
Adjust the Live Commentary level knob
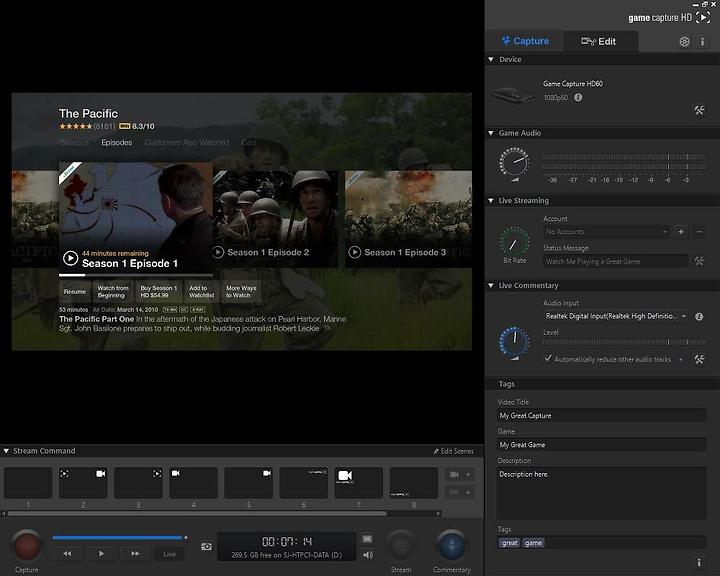pyautogui.click(x=514, y=342)
